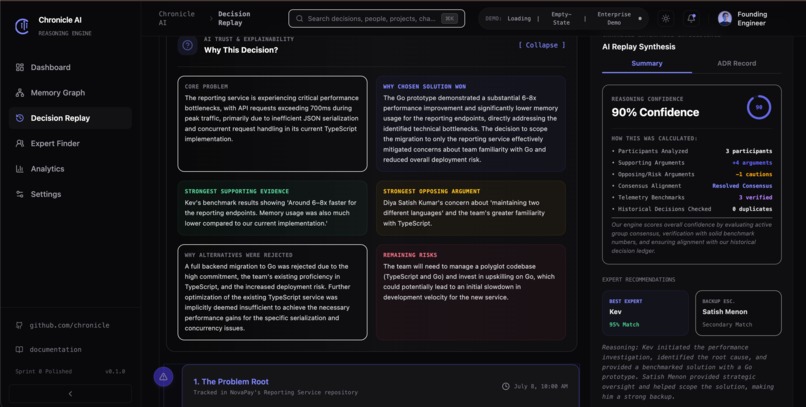Switch demo mode to Enterprise Demo

pos(614,18)
